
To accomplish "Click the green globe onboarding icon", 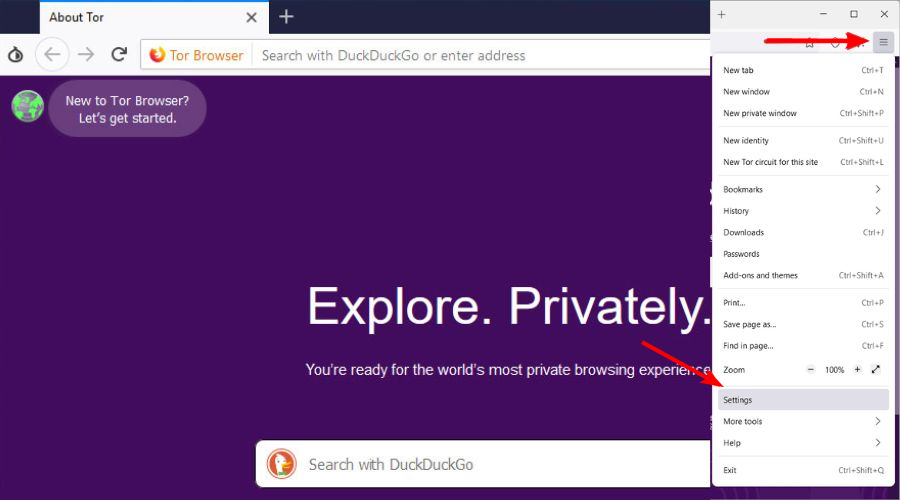I will tap(28, 106).
